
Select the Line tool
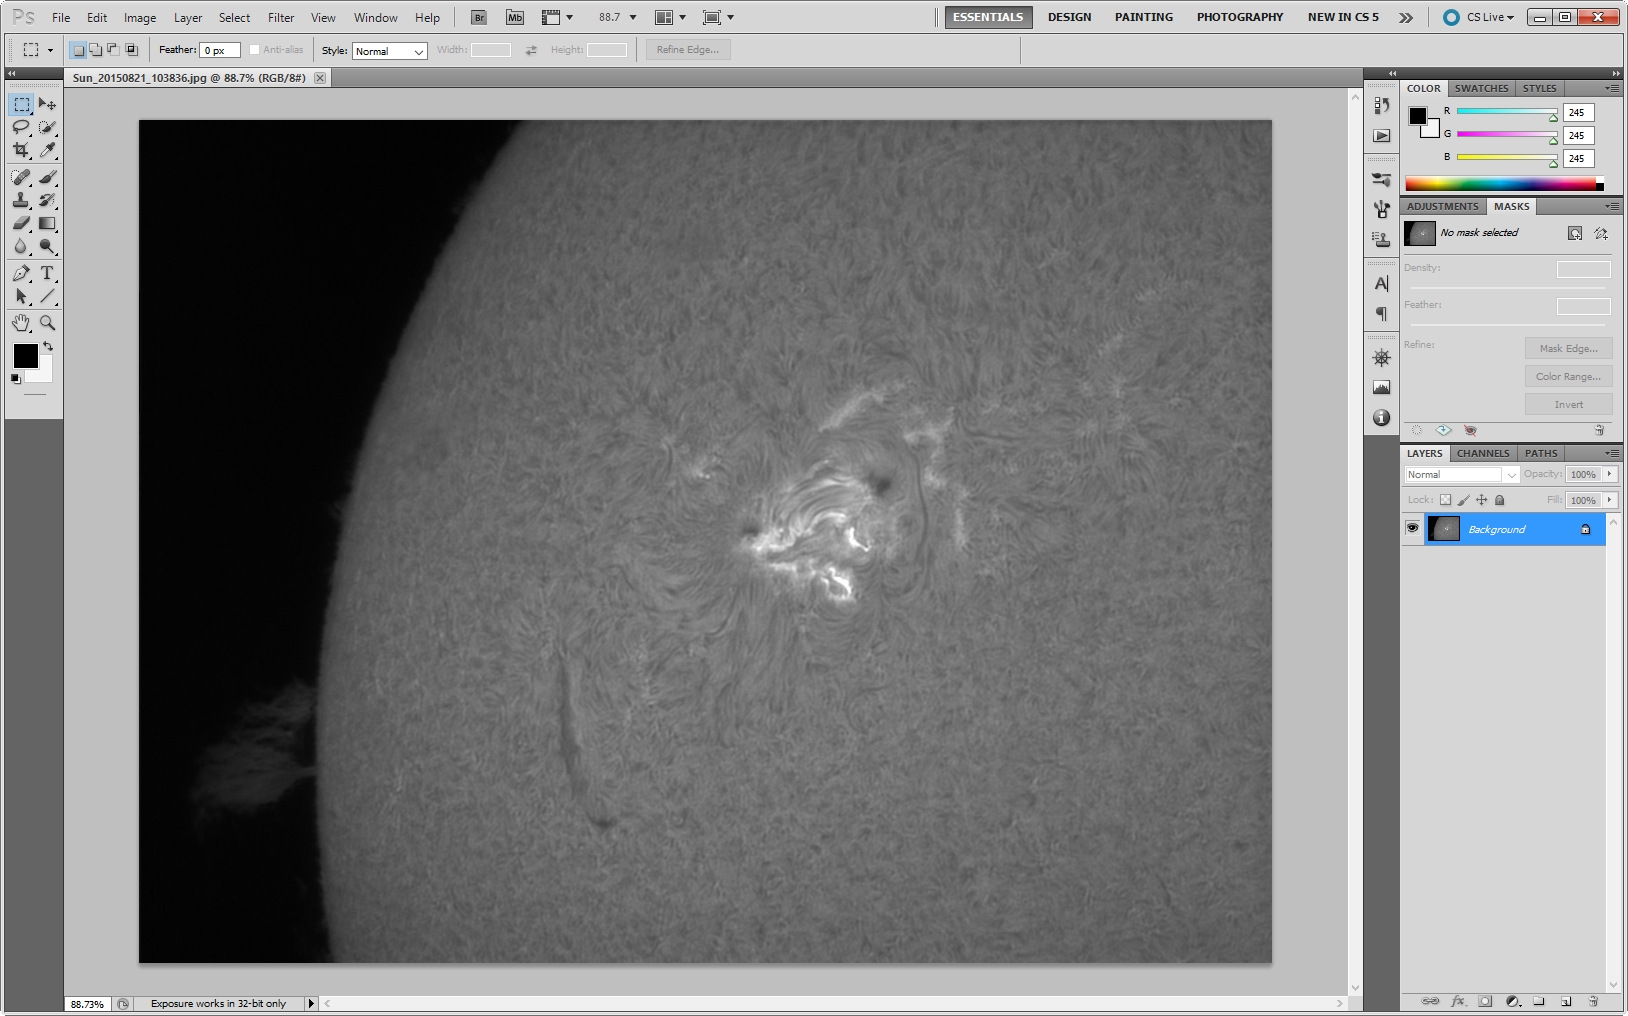click(47, 296)
